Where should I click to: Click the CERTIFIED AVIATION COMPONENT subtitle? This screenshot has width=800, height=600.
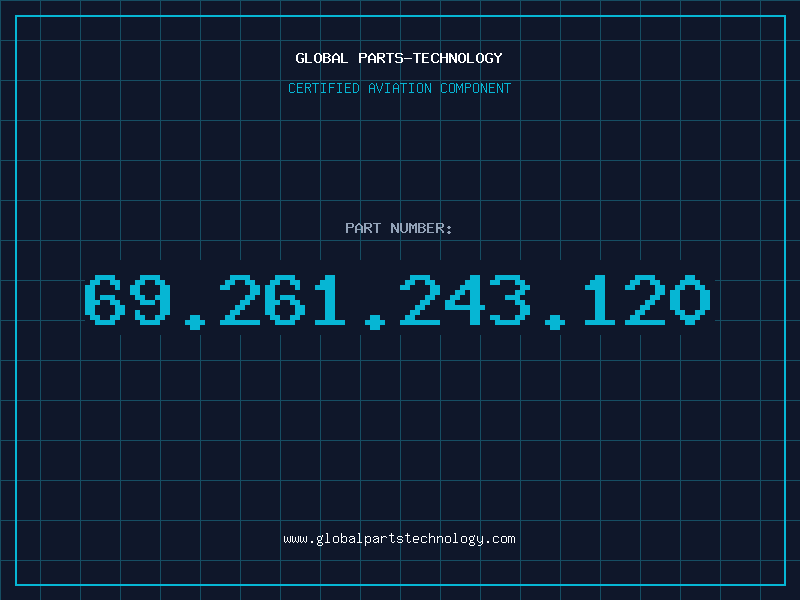tap(399, 88)
